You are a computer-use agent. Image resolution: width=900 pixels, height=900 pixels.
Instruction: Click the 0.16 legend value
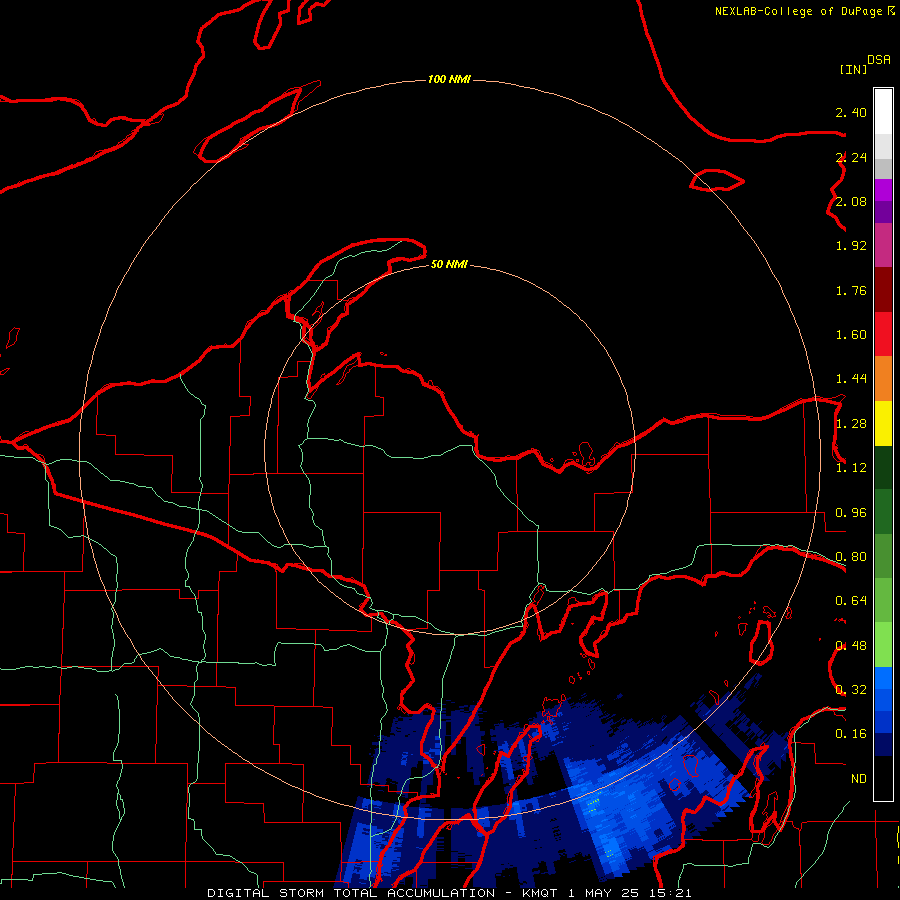(851, 734)
